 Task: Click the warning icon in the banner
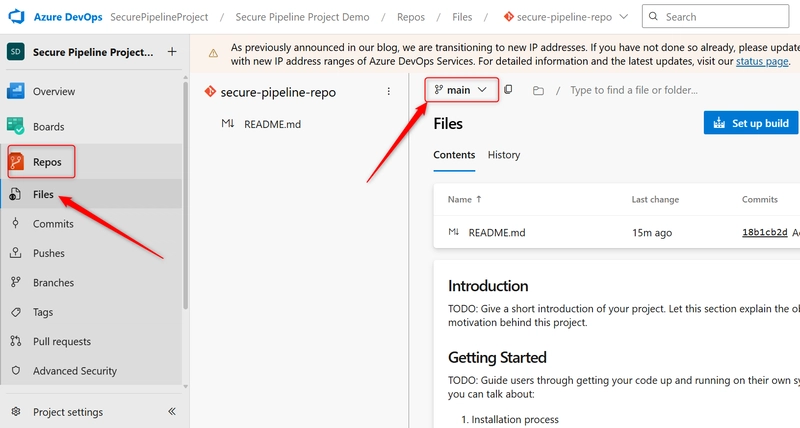[213, 53]
